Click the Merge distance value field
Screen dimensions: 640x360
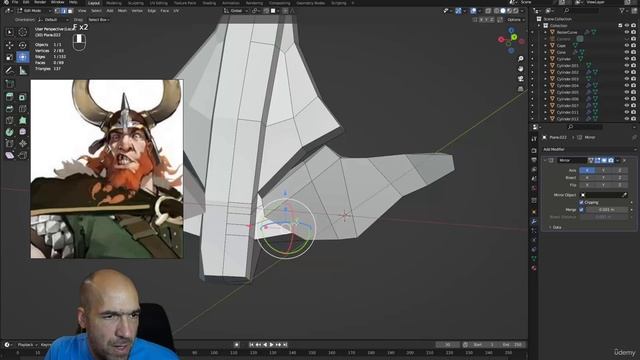(x=607, y=210)
